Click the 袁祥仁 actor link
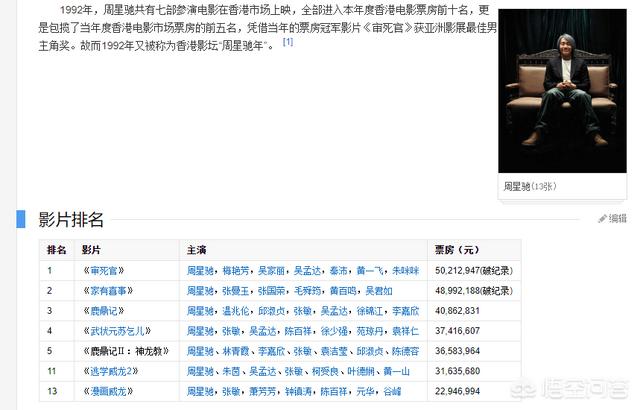Image resolution: width=640 pixels, height=410 pixels. point(405,331)
